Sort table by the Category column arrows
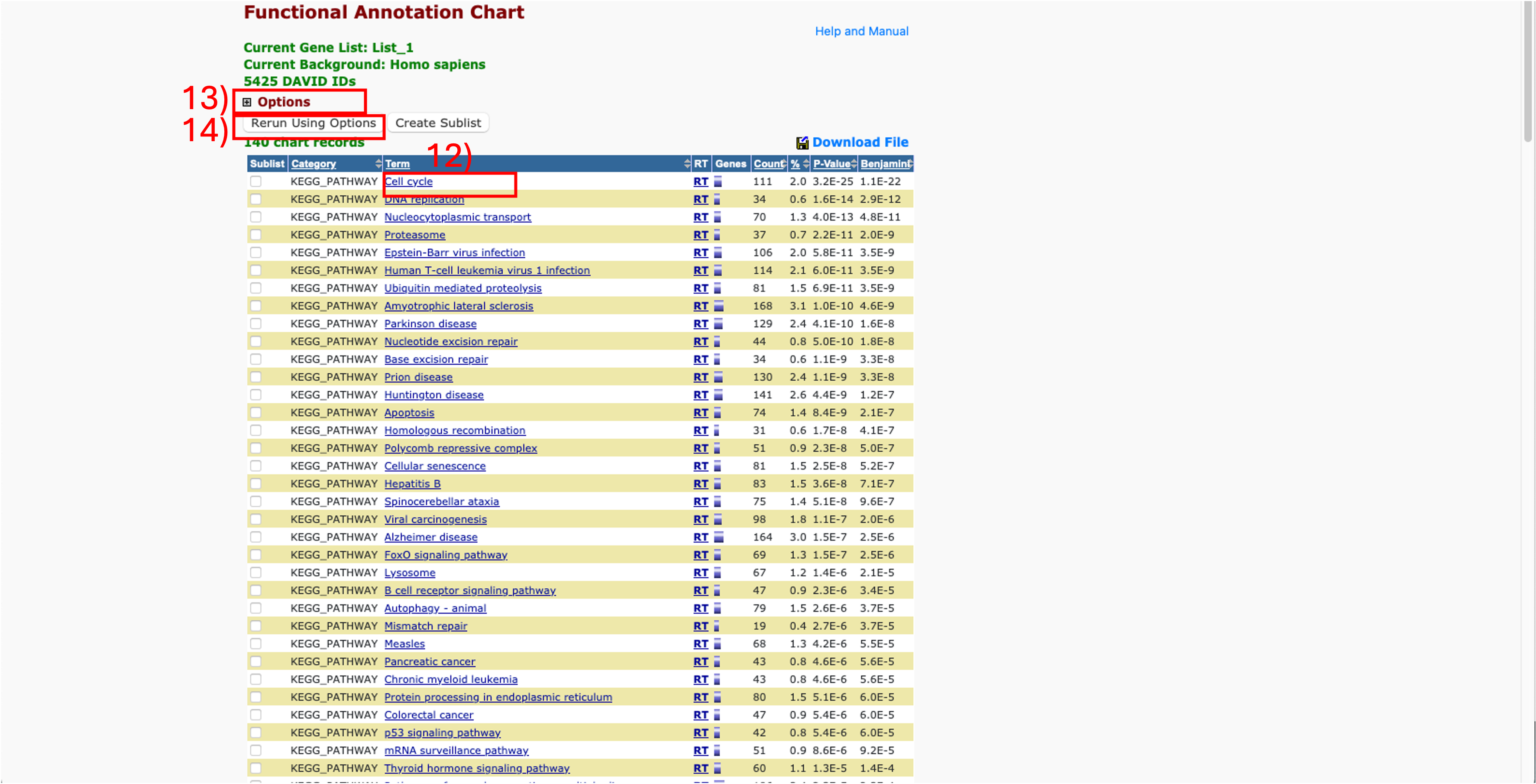The width and height of the screenshot is (1536, 784). click(378, 164)
